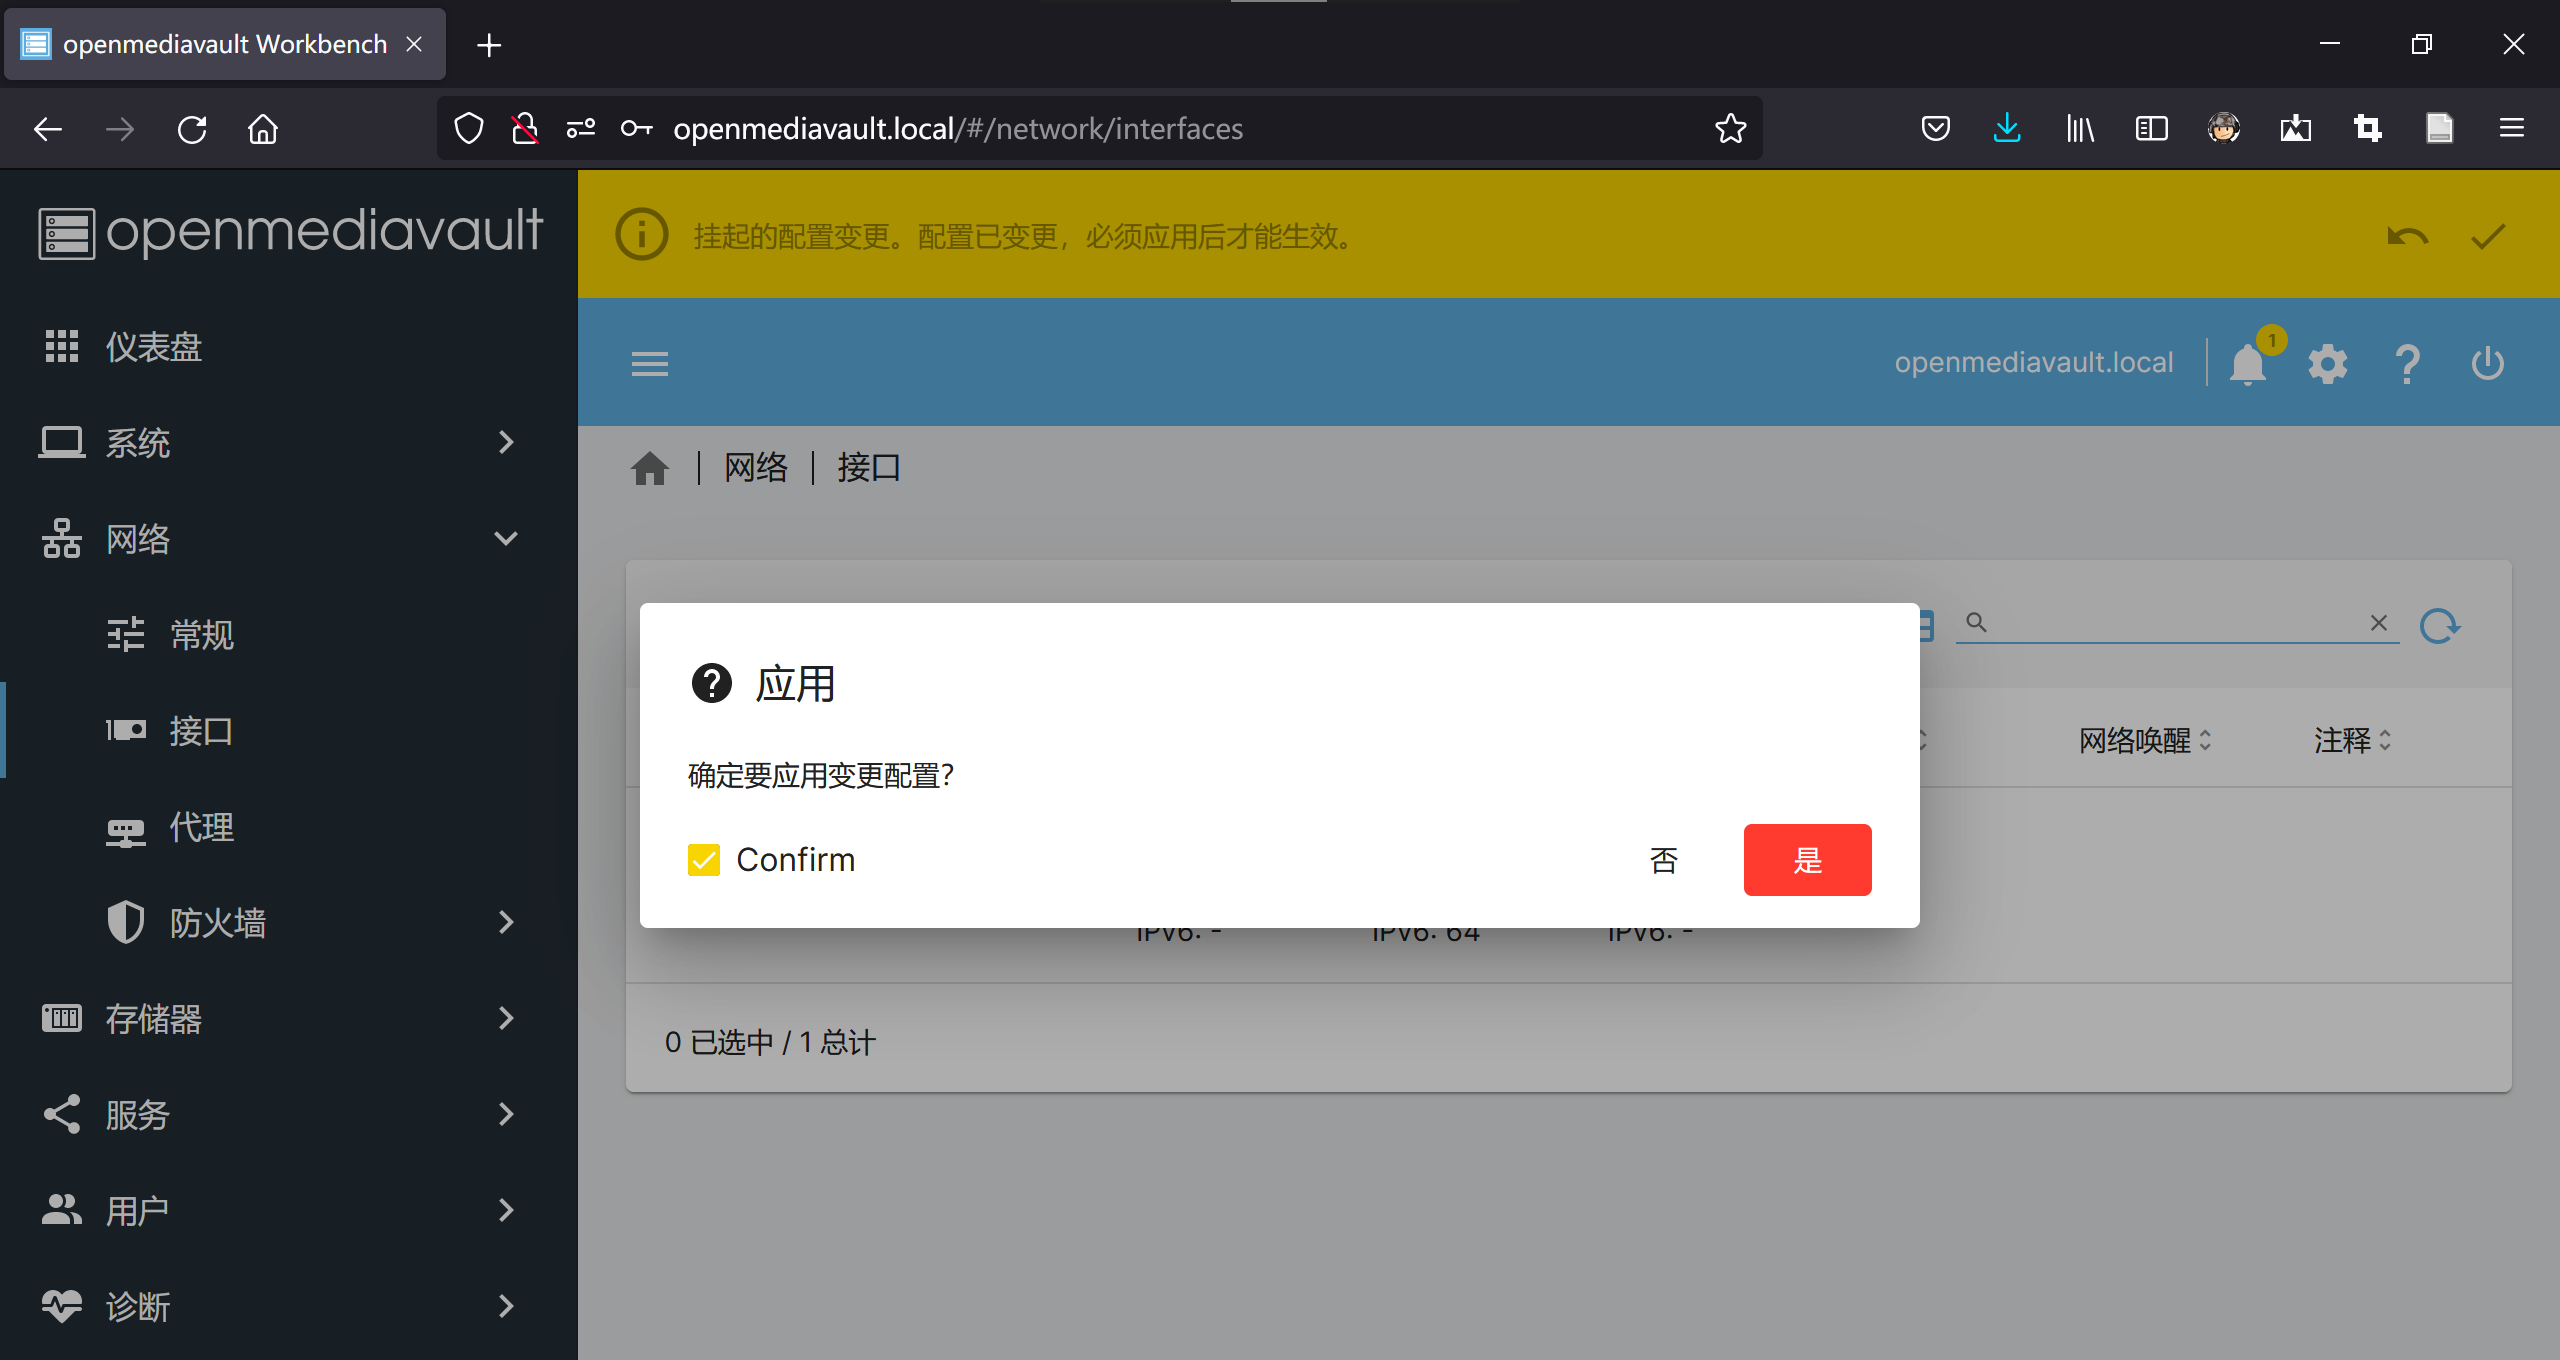
Task: Click the 否 button in dialog
Action: point(1663,860)
